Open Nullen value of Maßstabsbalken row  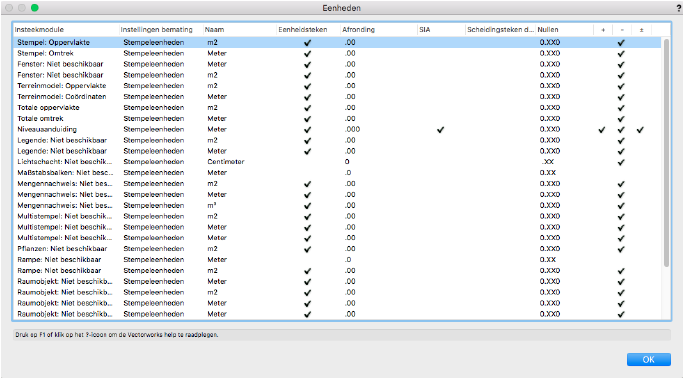pyautogui.click(x=547, y=173)
